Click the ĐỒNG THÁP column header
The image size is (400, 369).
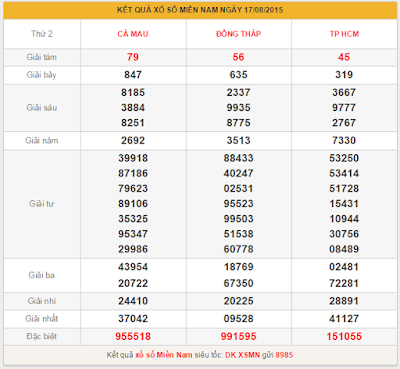[x=238, y=34]
